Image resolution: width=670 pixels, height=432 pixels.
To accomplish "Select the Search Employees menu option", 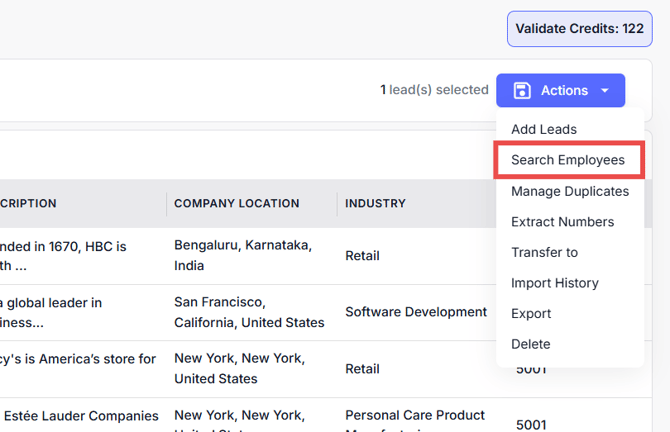I will click(567, 160).
